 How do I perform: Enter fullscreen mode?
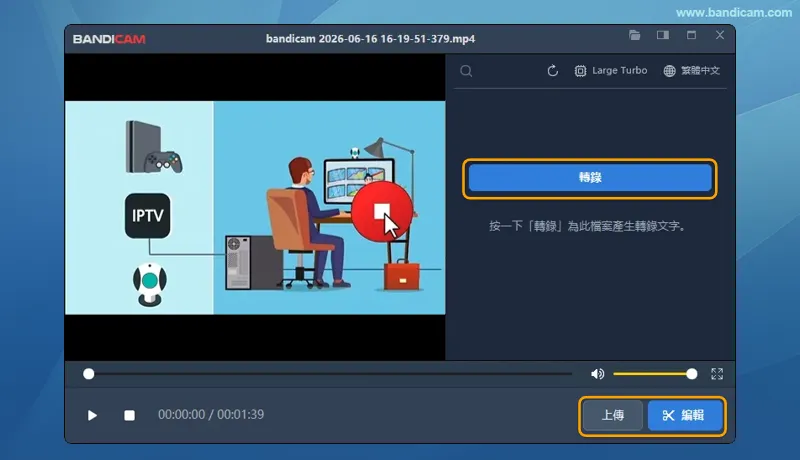click(717, 374)
